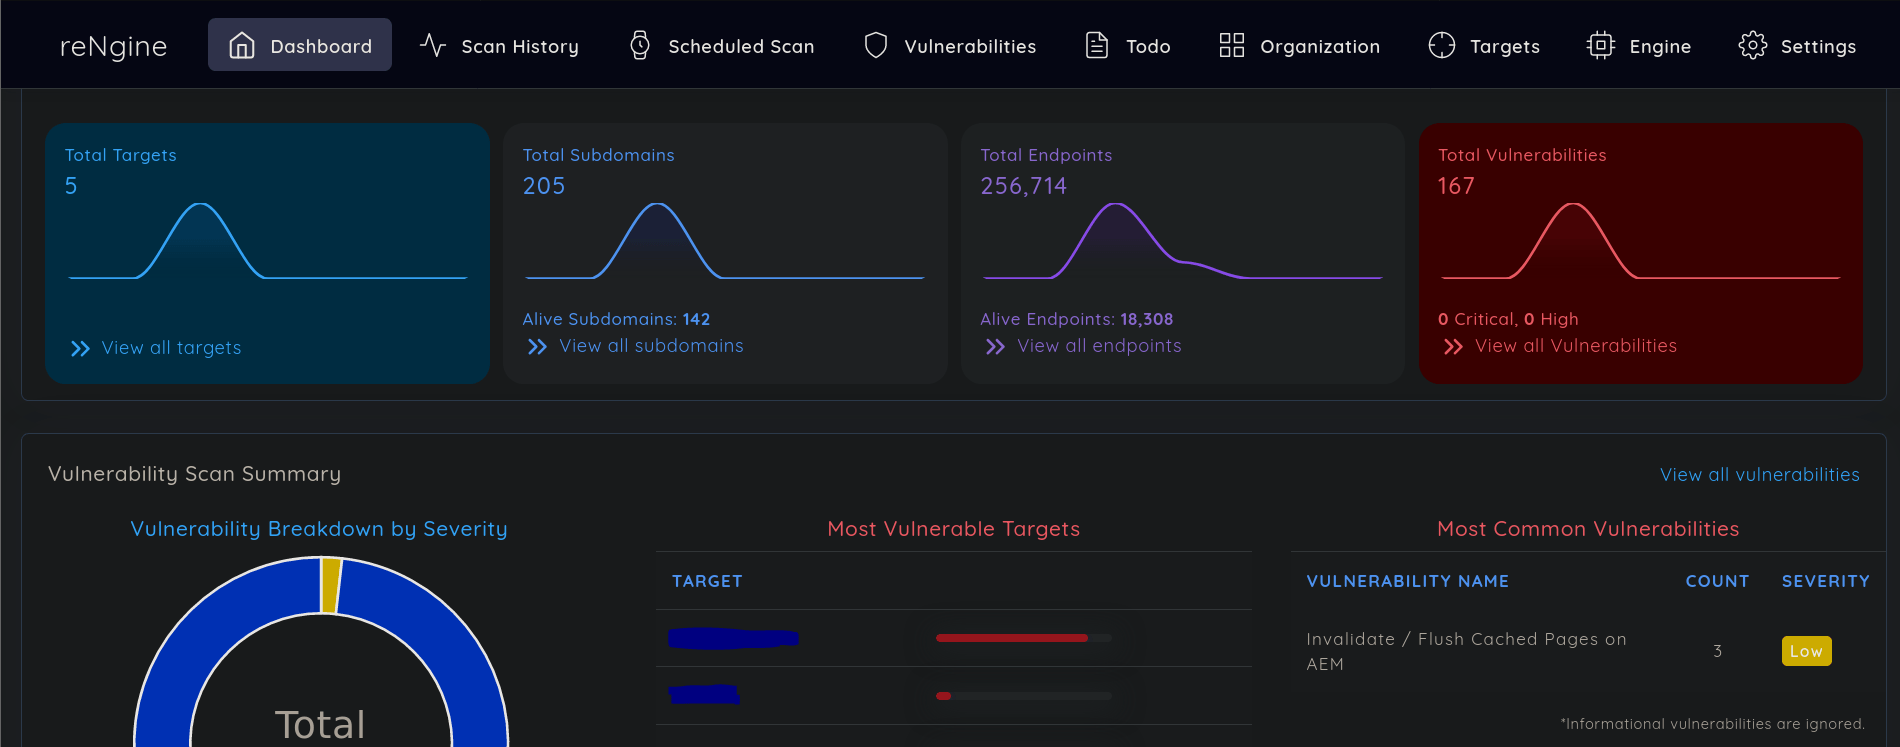The height and width of the screenshot is (747, 1900).
Task: Click 0 Critical, 0 High text
Action: [x=1508, y=319]
